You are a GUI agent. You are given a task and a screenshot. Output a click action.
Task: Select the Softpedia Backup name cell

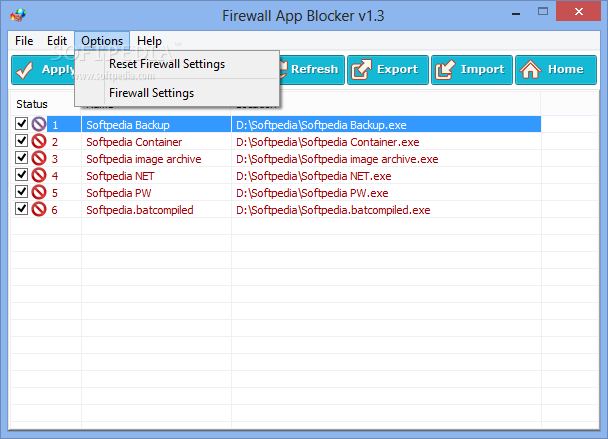point(156,124)
